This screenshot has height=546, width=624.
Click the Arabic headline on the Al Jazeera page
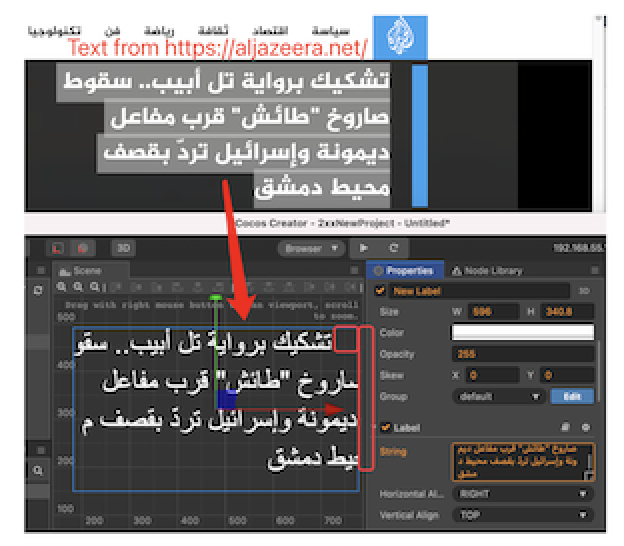(226, 135)
